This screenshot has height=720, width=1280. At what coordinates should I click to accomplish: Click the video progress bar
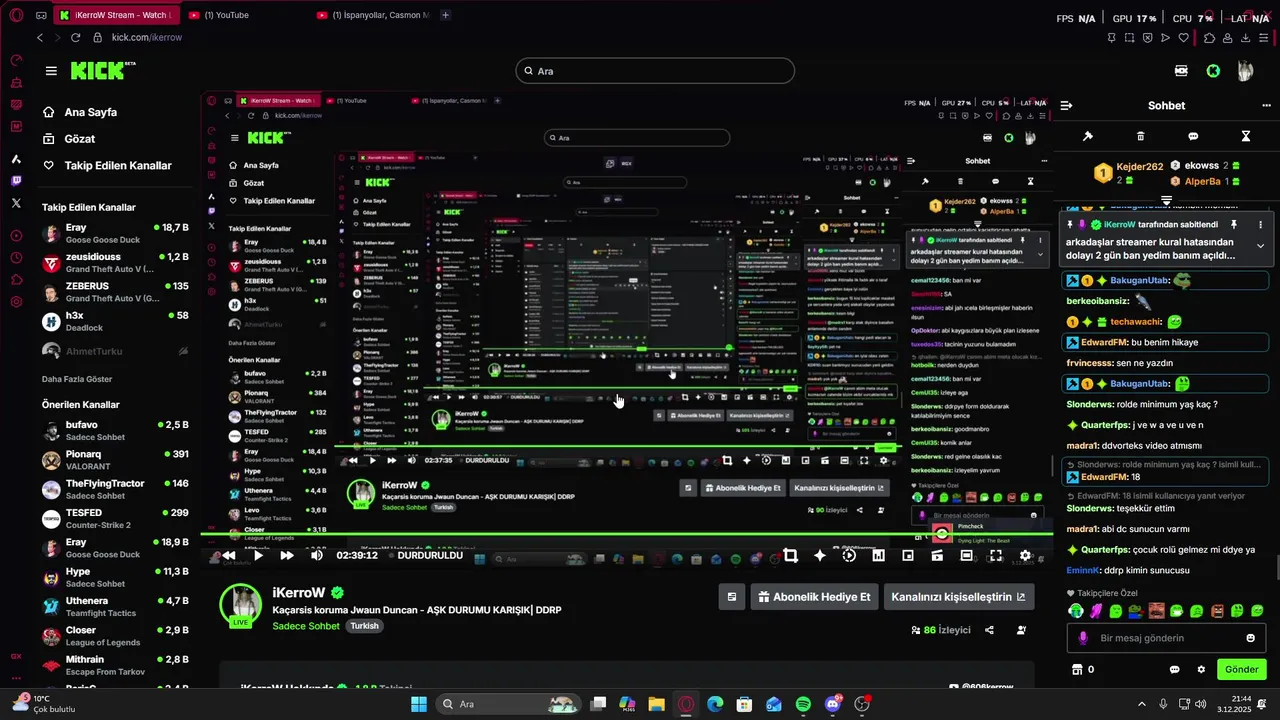point(626,533)
